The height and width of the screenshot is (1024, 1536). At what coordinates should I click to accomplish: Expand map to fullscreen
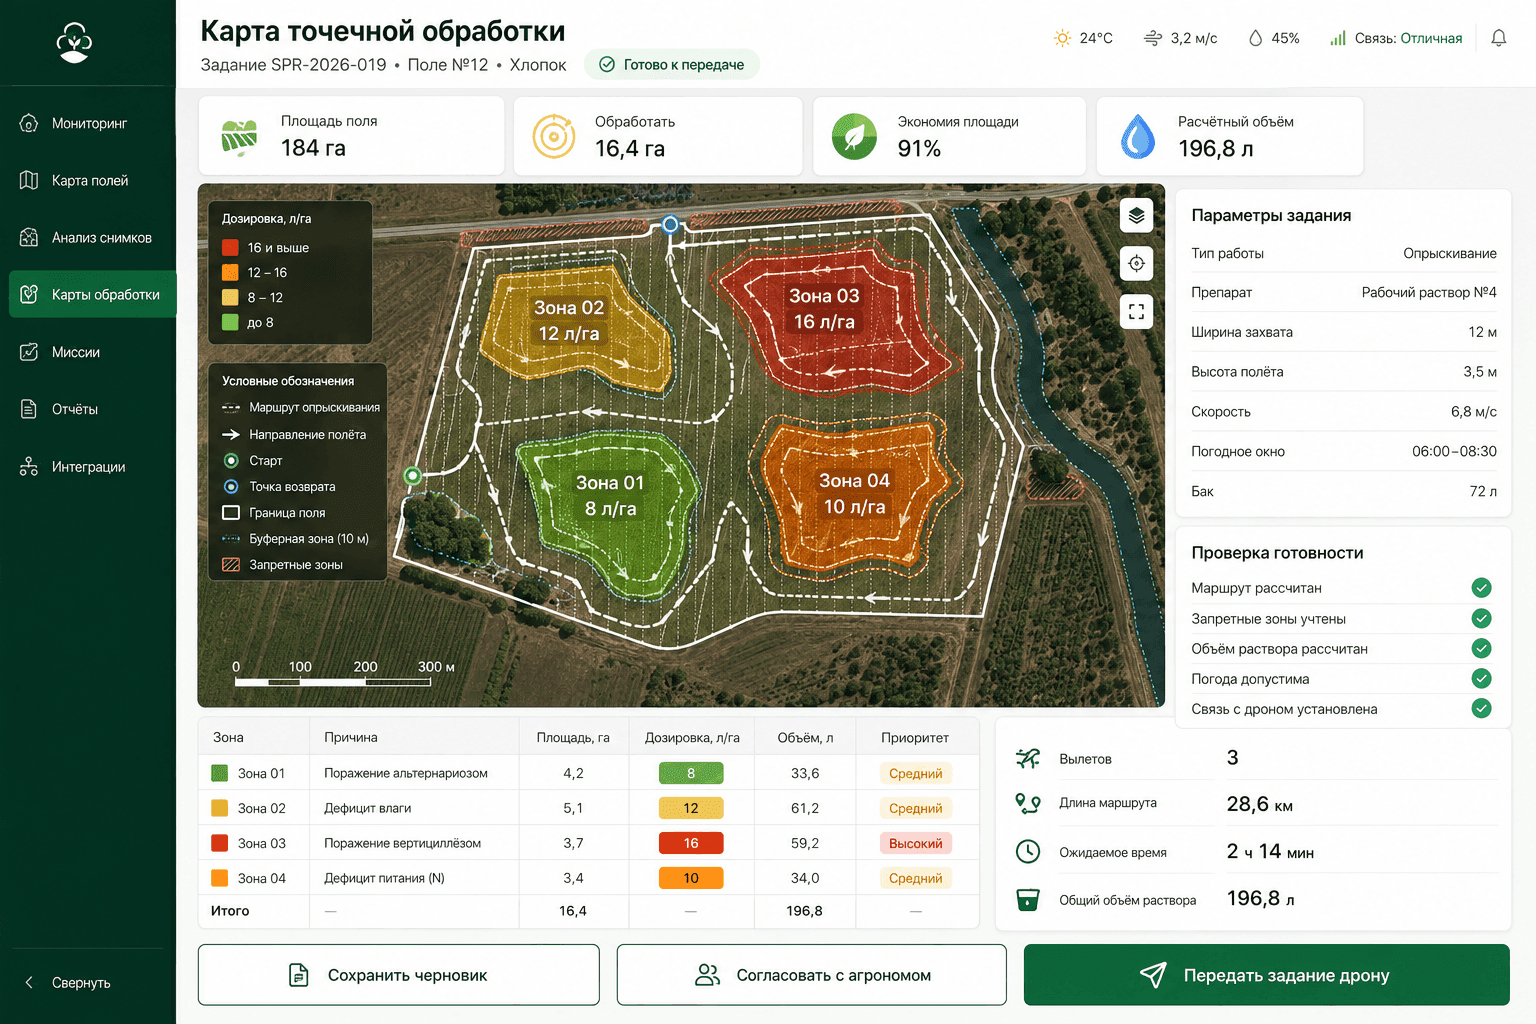pyautogui.click(x=1136, y=311)
